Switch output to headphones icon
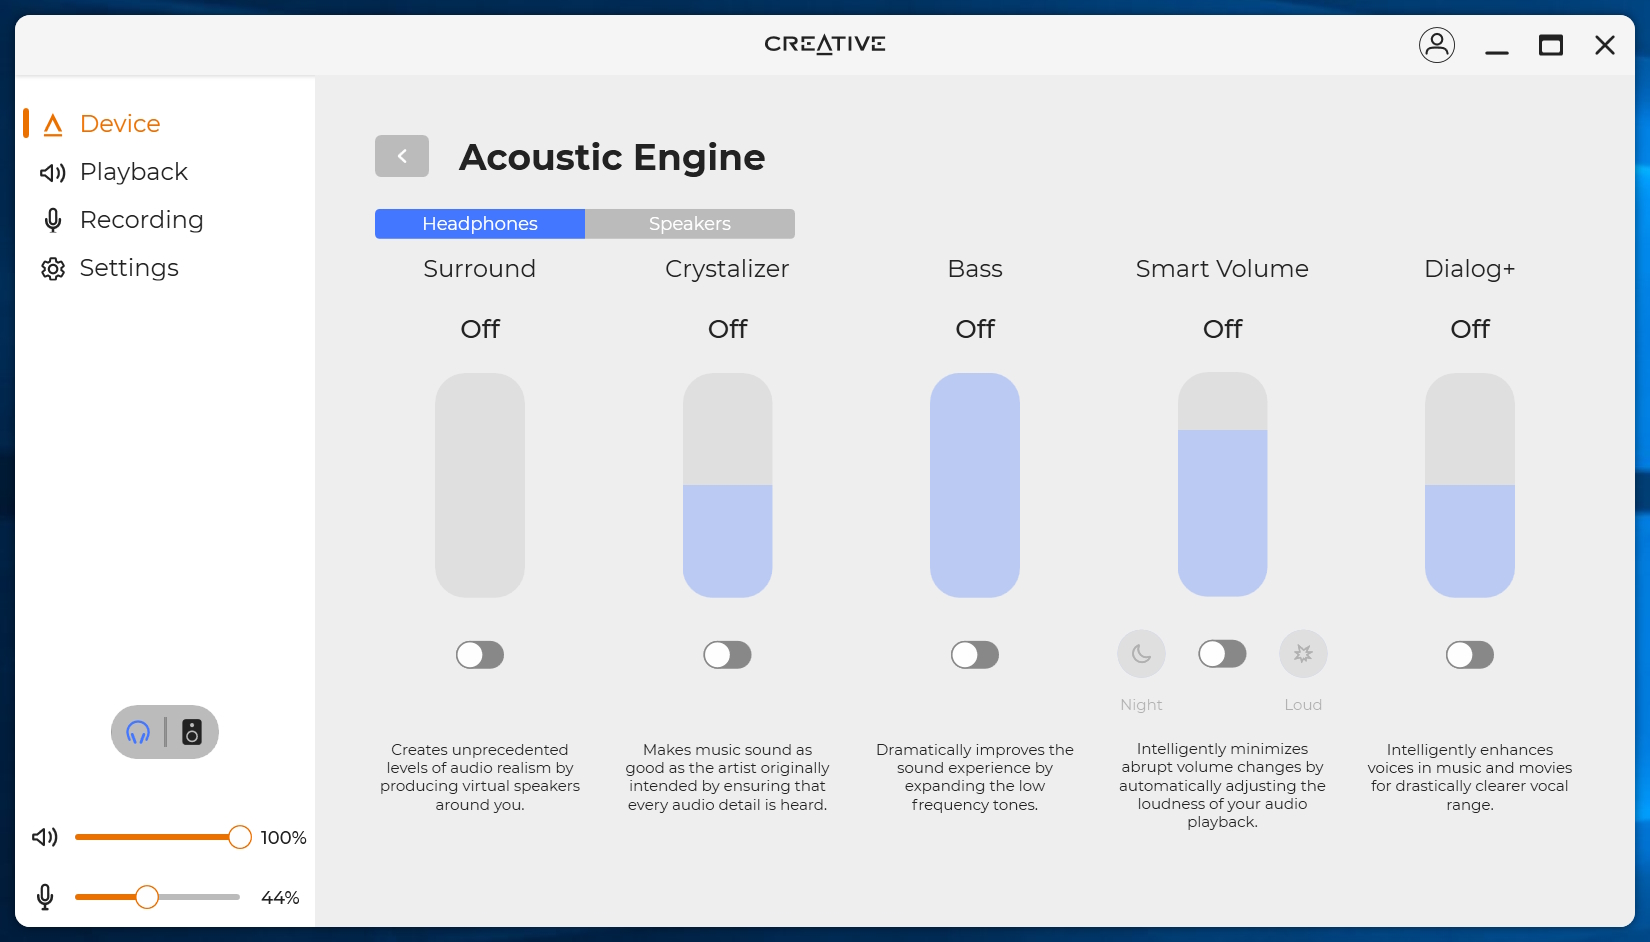 tap(138, 733)
